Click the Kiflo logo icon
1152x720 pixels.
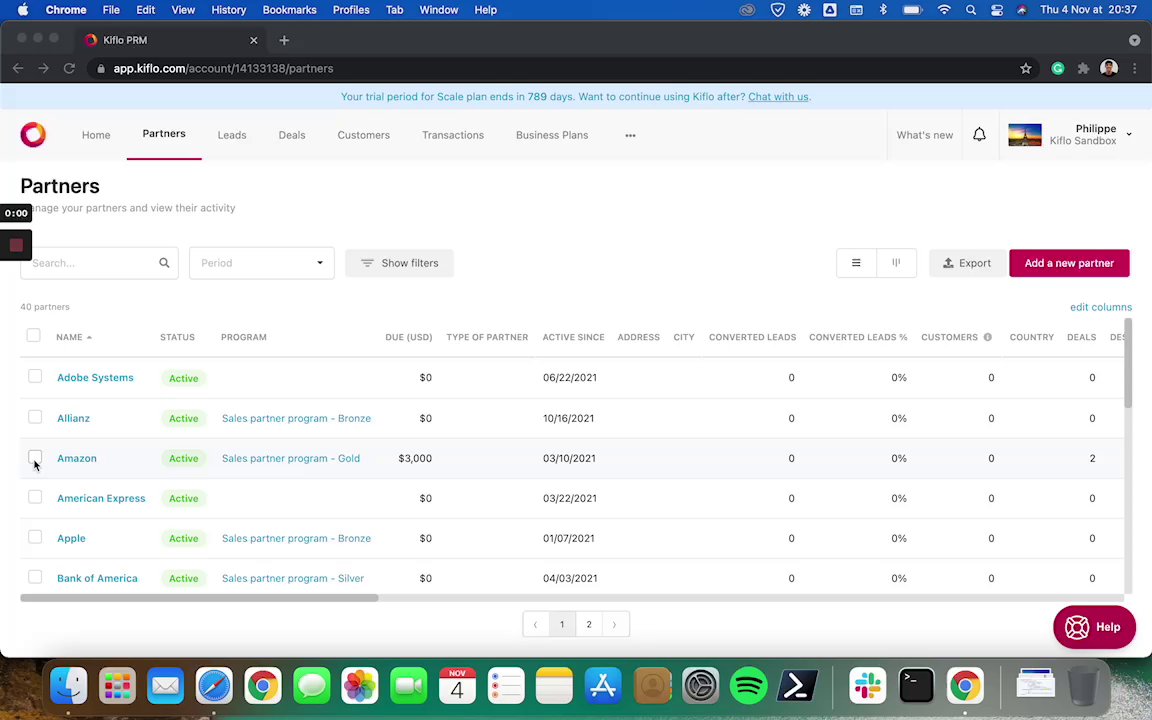tap(33, 135)
